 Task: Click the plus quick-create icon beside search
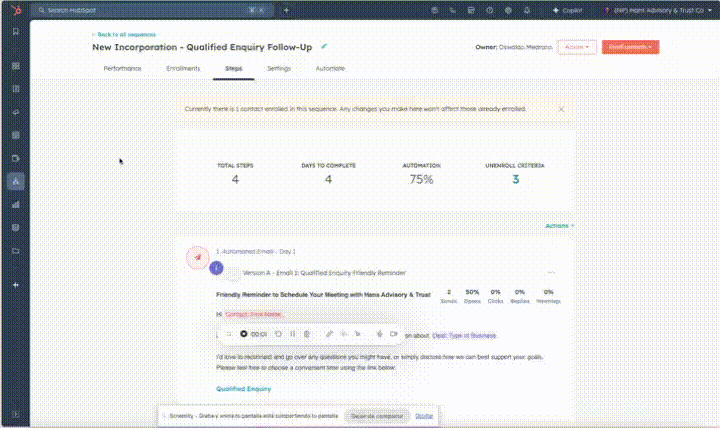pos(286,10)
